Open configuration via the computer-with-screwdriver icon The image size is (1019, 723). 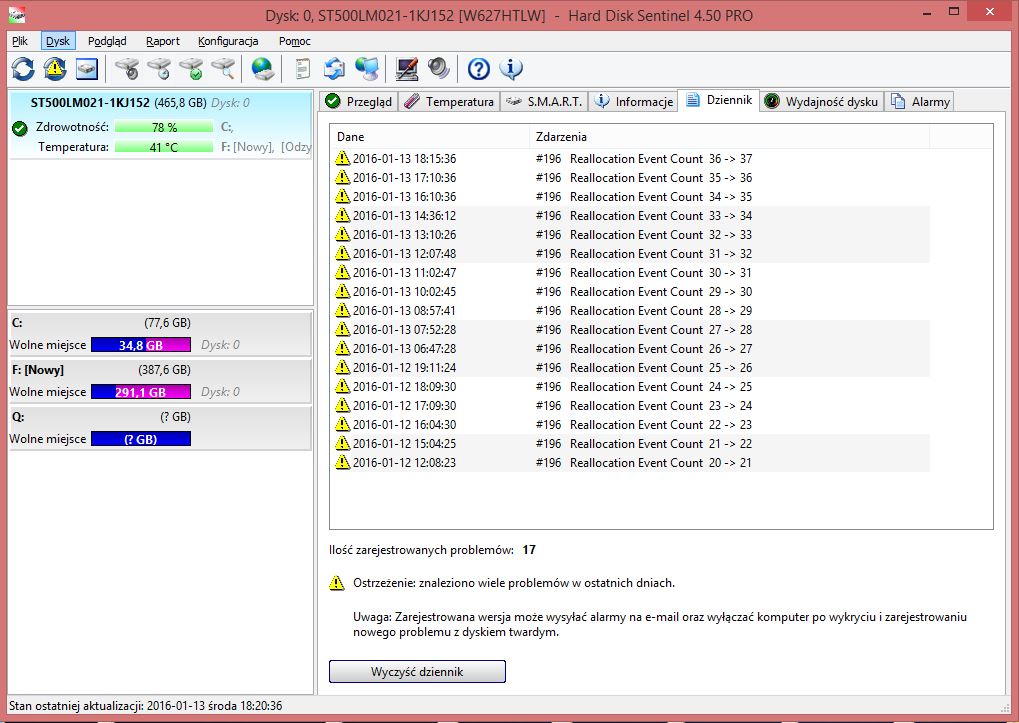[407, 68]
